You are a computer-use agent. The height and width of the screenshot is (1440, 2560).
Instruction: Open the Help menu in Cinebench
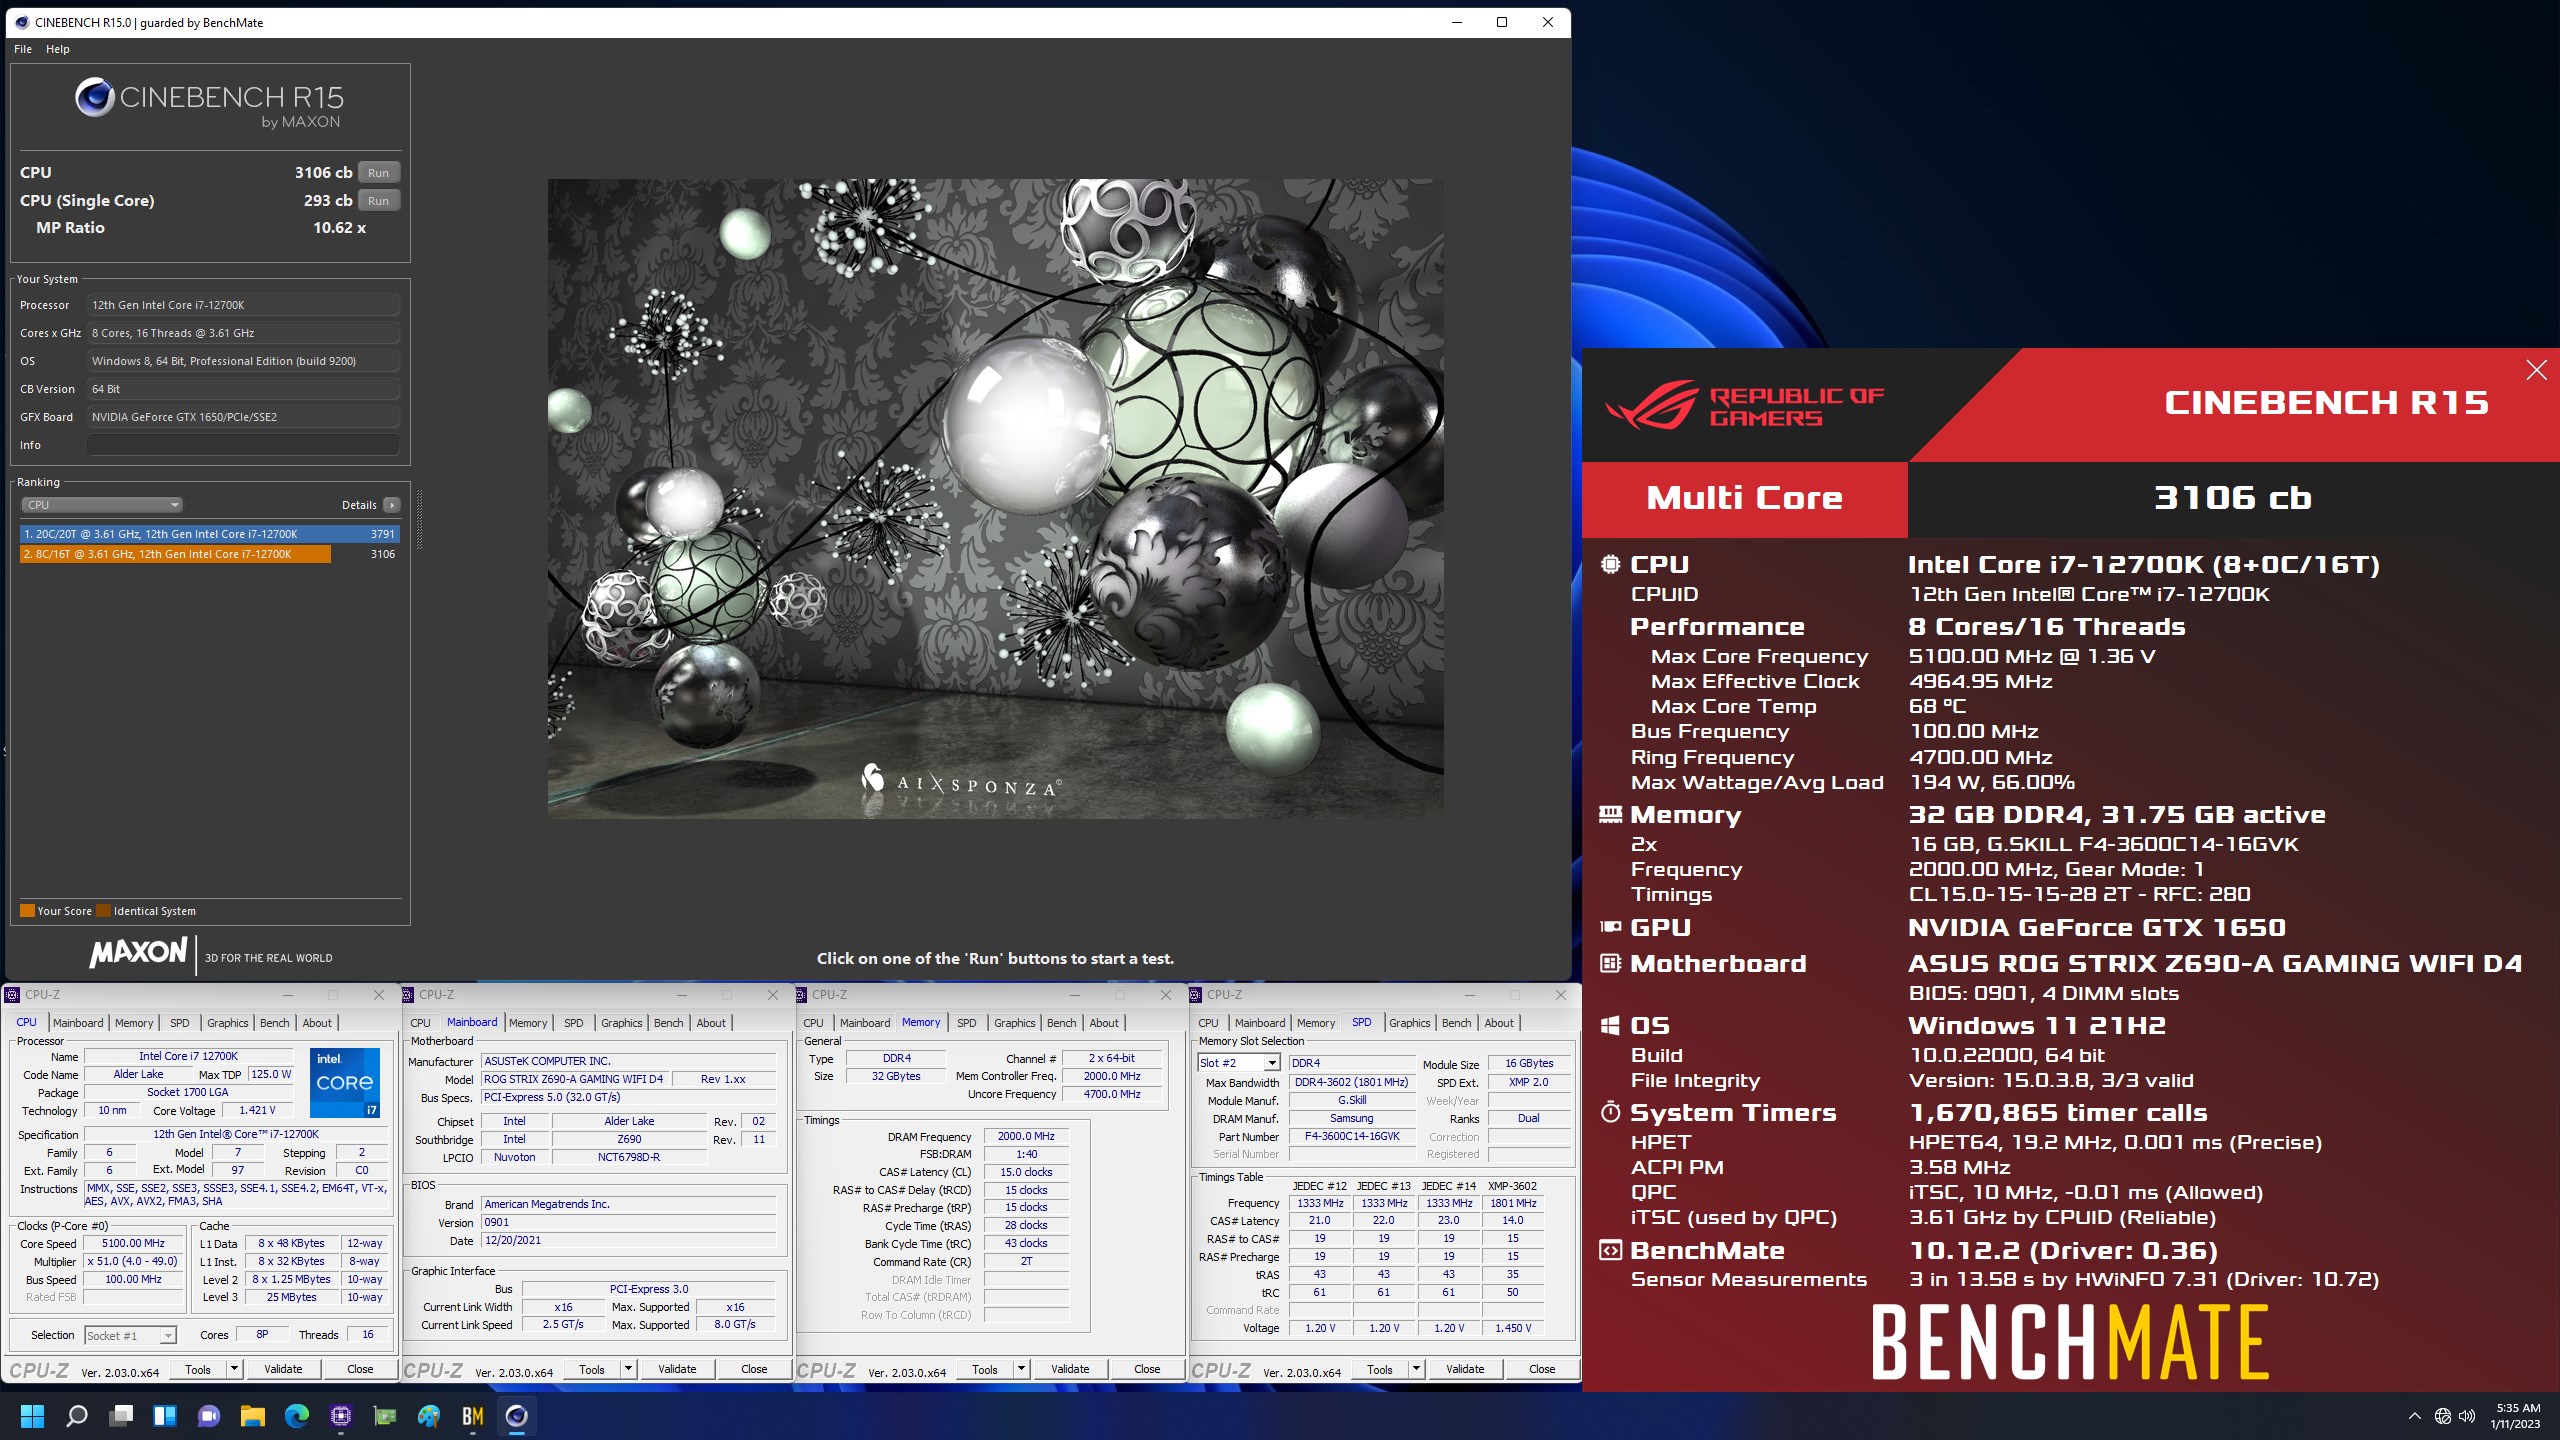point(58,49)
